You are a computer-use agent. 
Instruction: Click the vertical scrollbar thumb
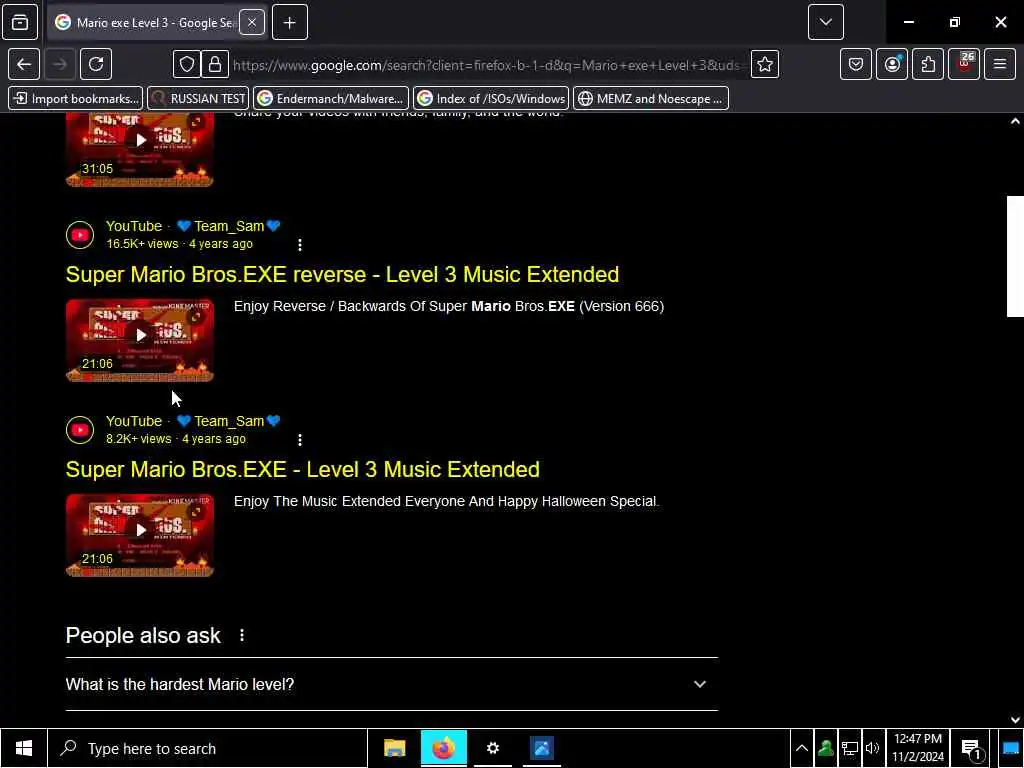1015,256
